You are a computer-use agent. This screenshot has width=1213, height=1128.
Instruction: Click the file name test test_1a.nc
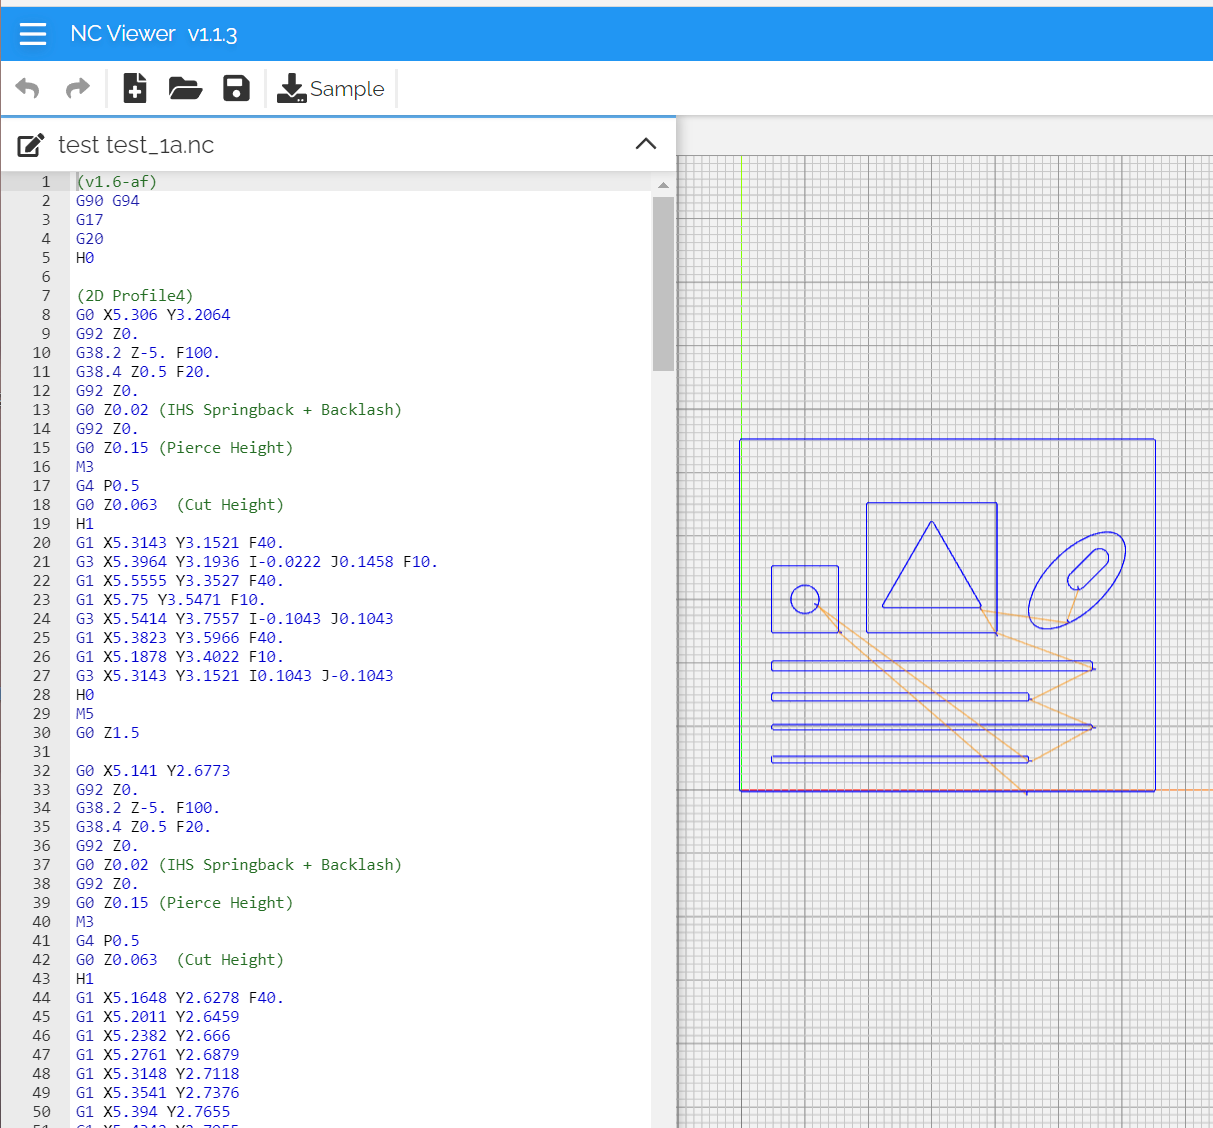136,145
